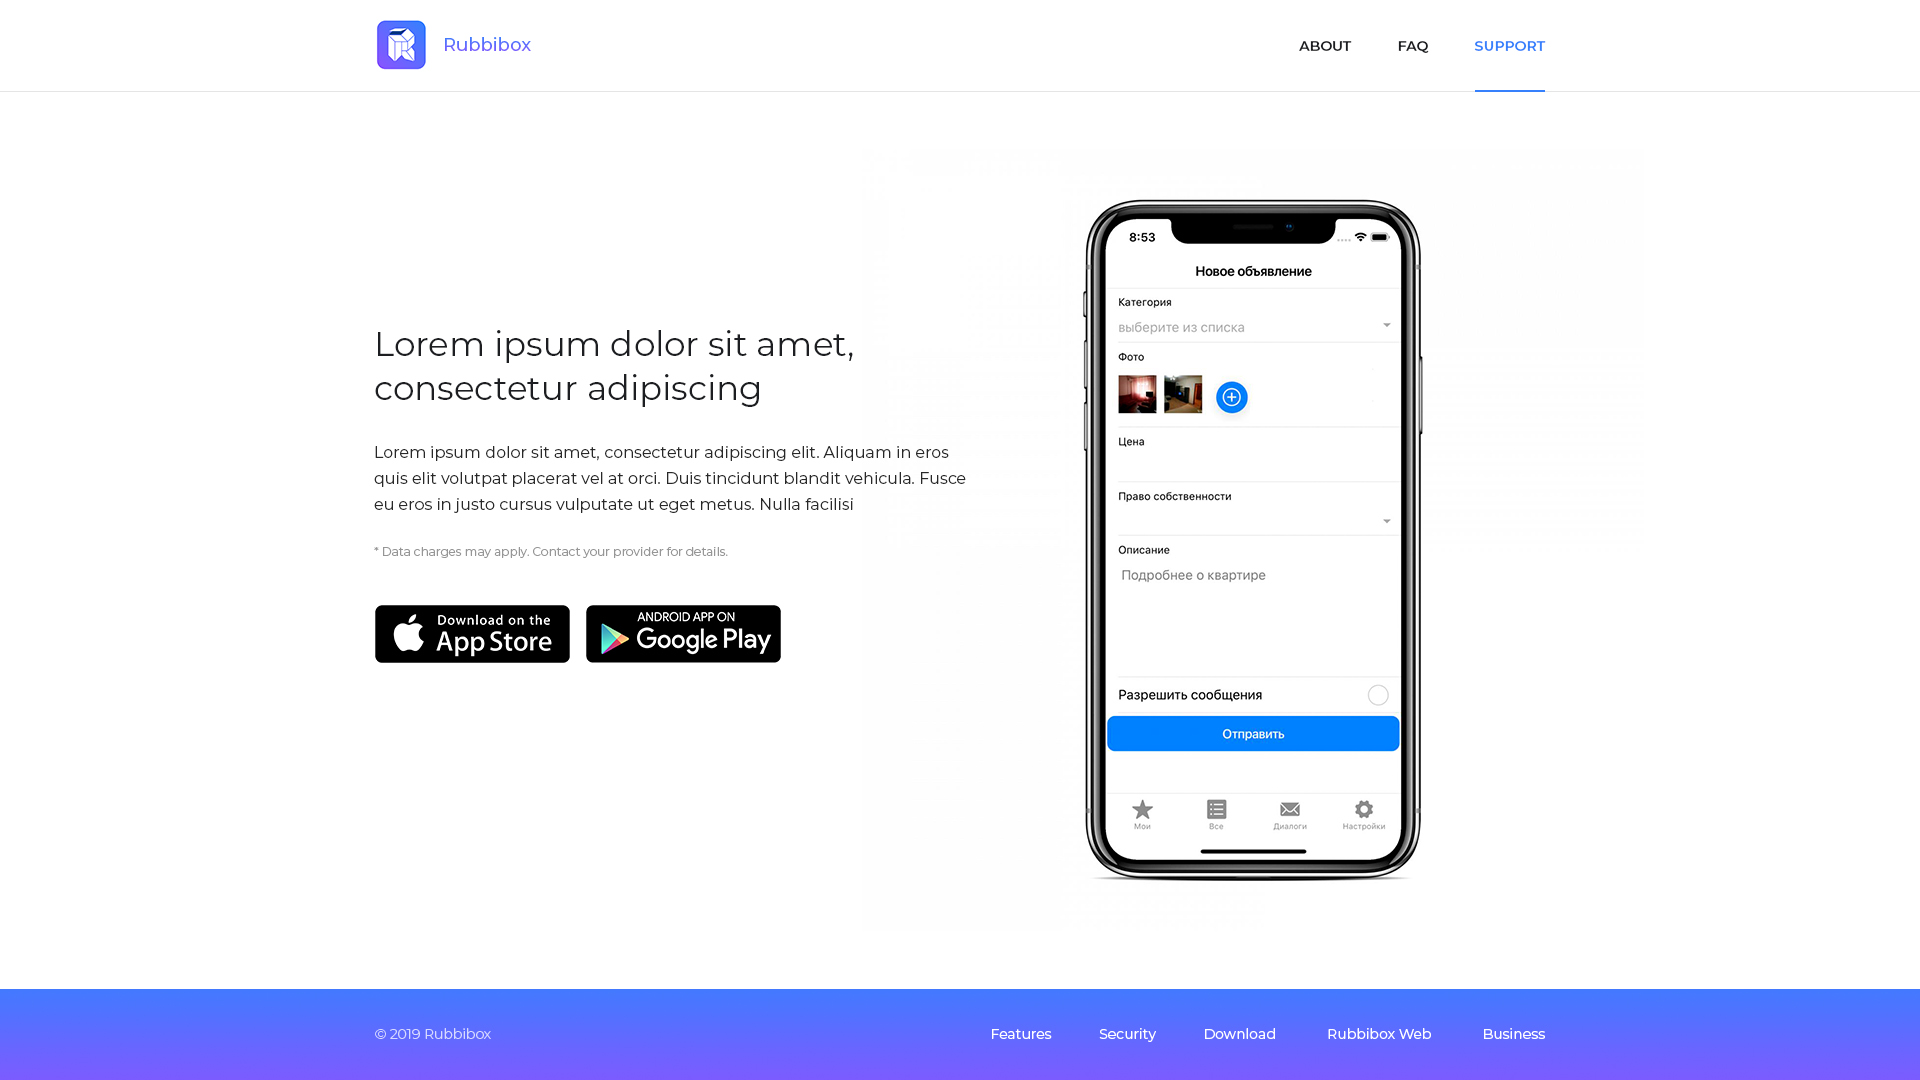Open the FAQ navigation menu item
The image size is (1920, 1080).
(x=1412, y=45)
